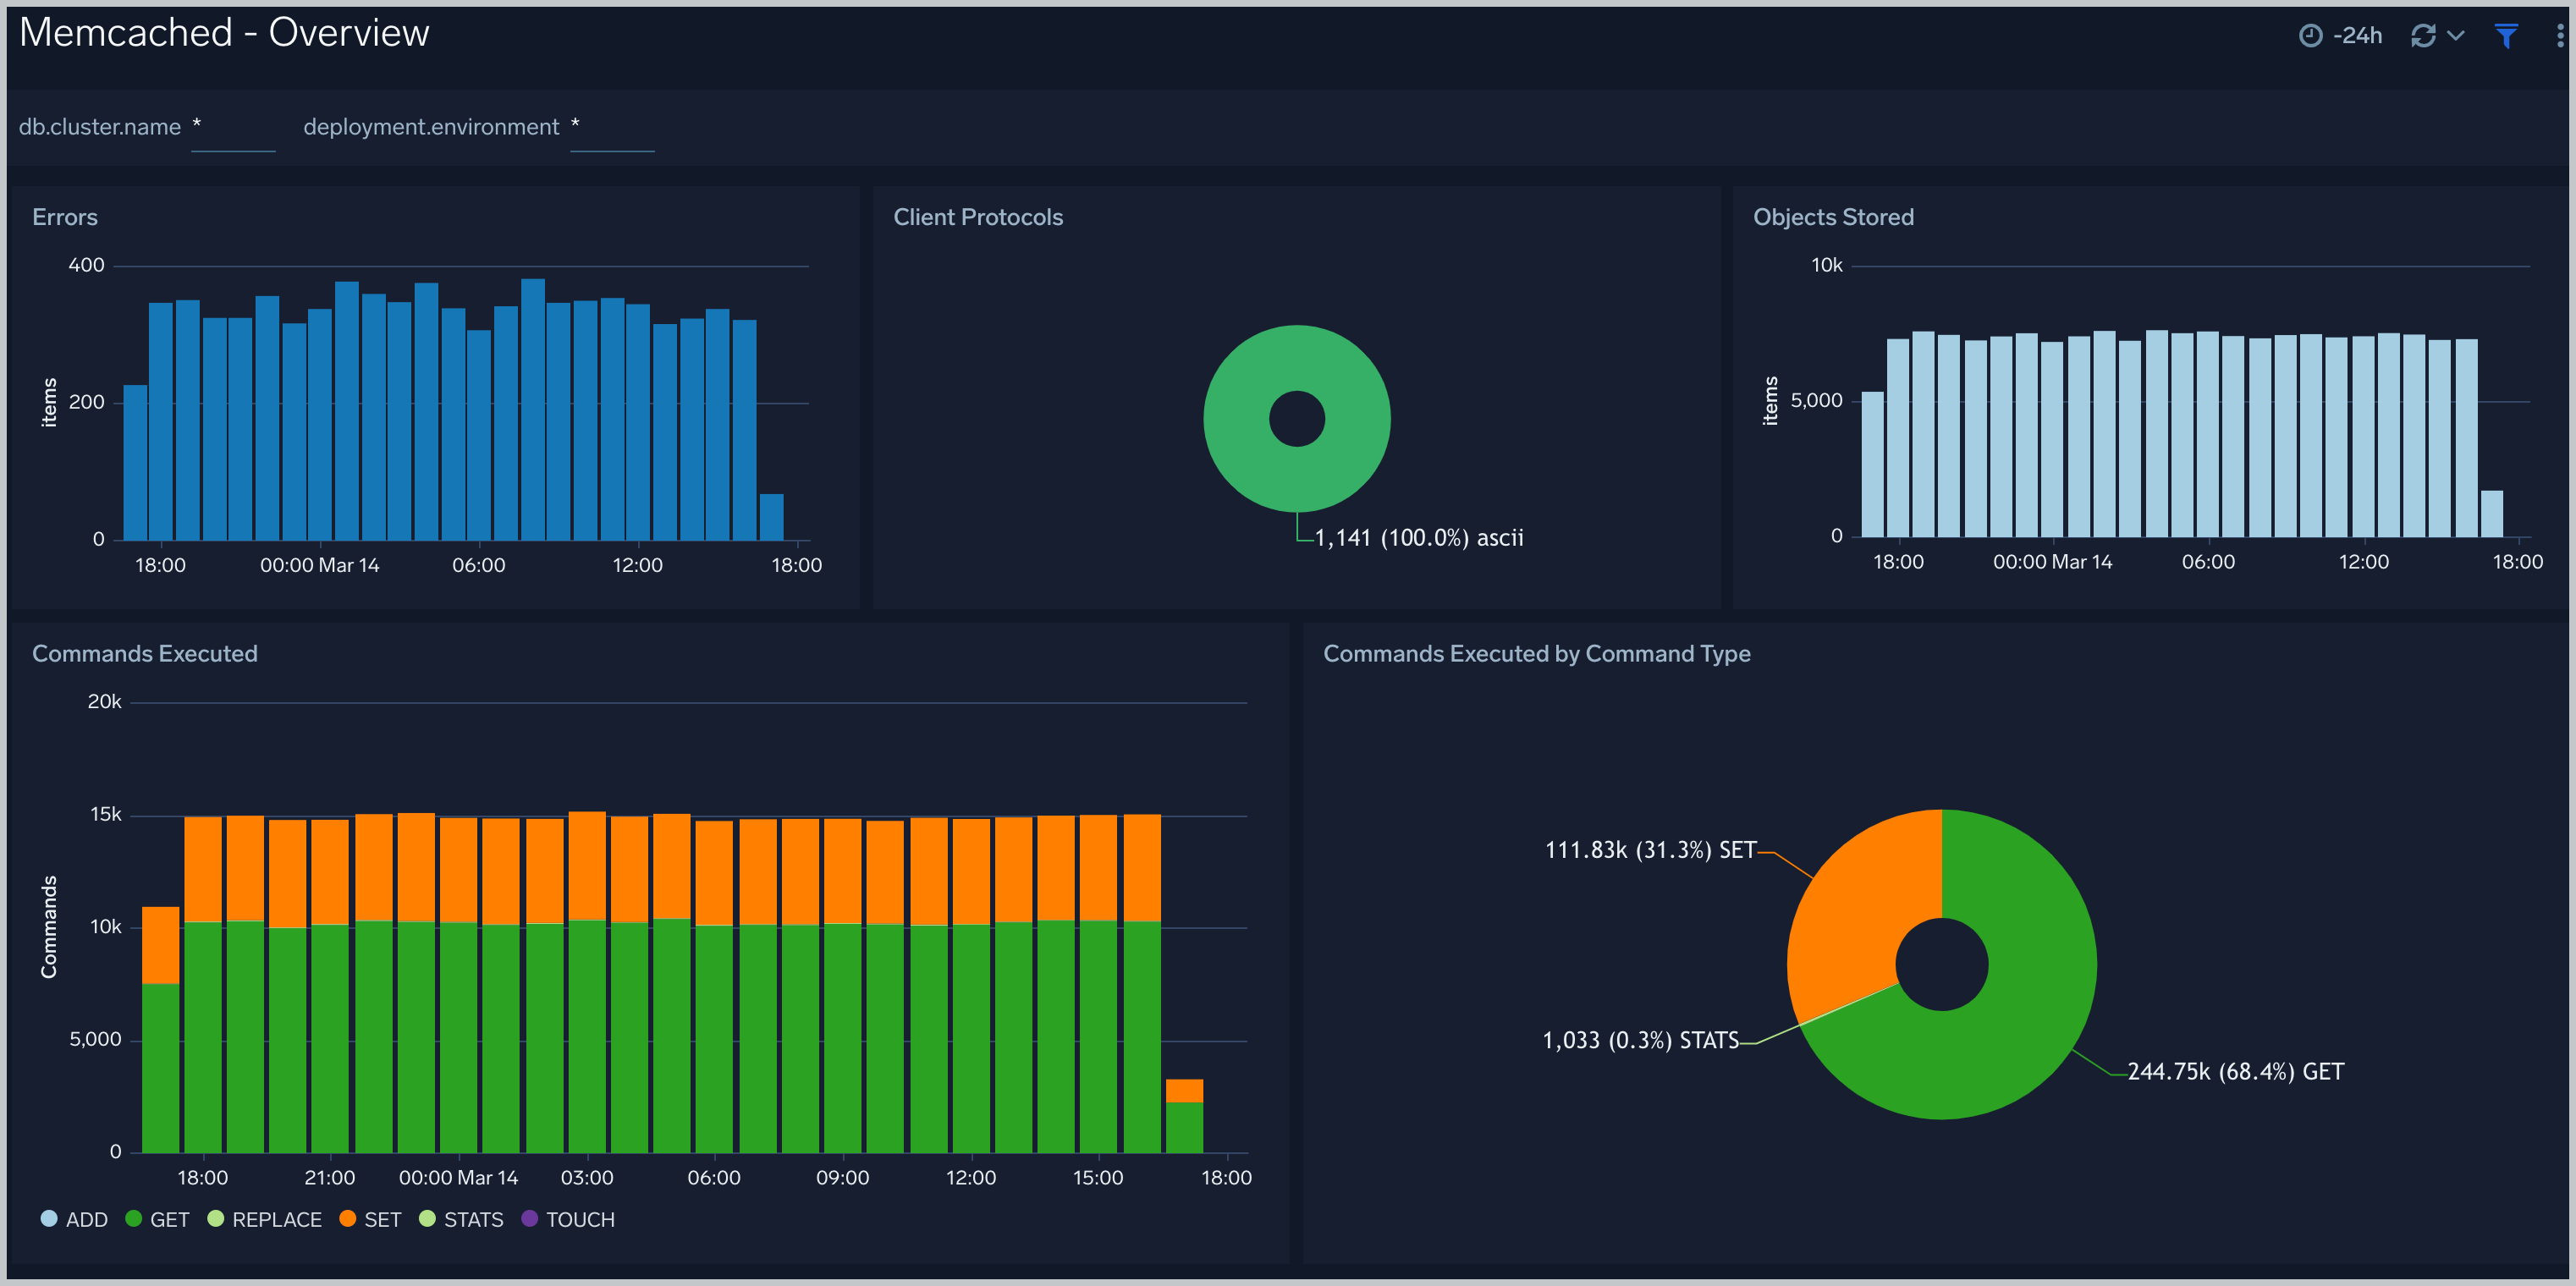
Task: Click the last short bar in Commands Executed
Action: tap(1184, 1116)
